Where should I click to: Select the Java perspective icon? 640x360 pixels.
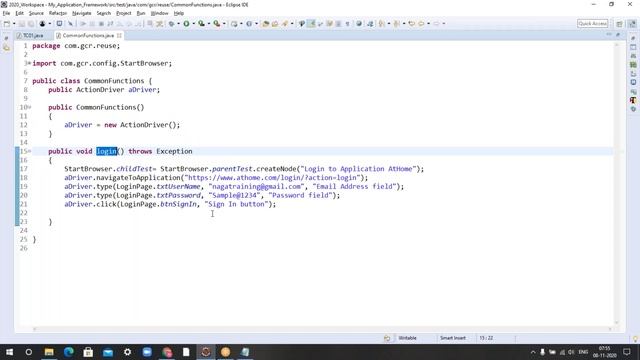(633, 24)
